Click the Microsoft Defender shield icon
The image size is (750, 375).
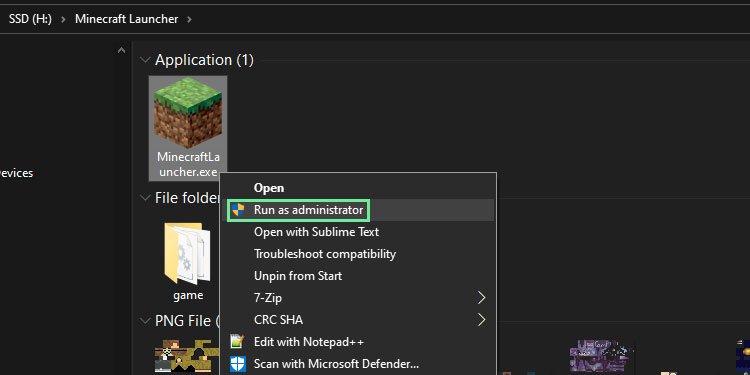coord(238,364)
